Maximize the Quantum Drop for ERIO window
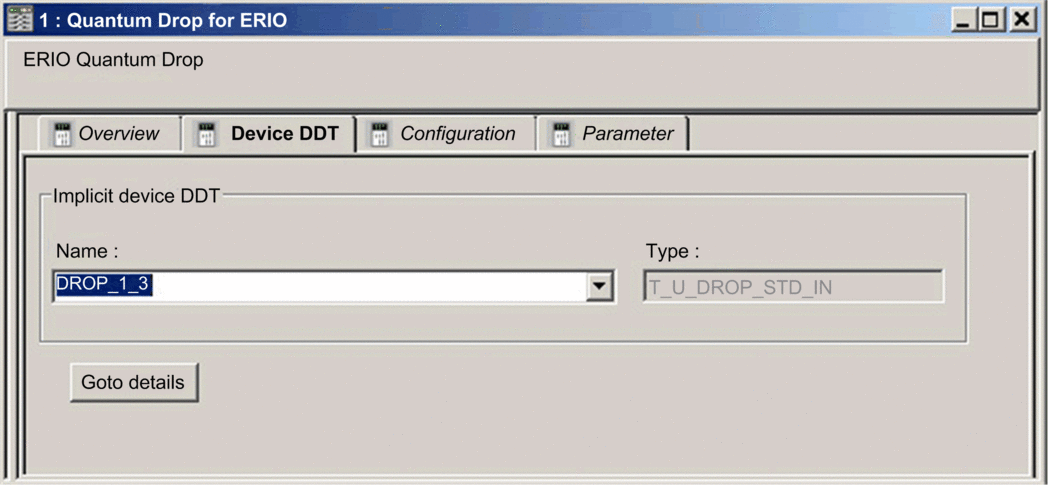The width and height of the screenshot is (1048, 485). click(991, 21)
